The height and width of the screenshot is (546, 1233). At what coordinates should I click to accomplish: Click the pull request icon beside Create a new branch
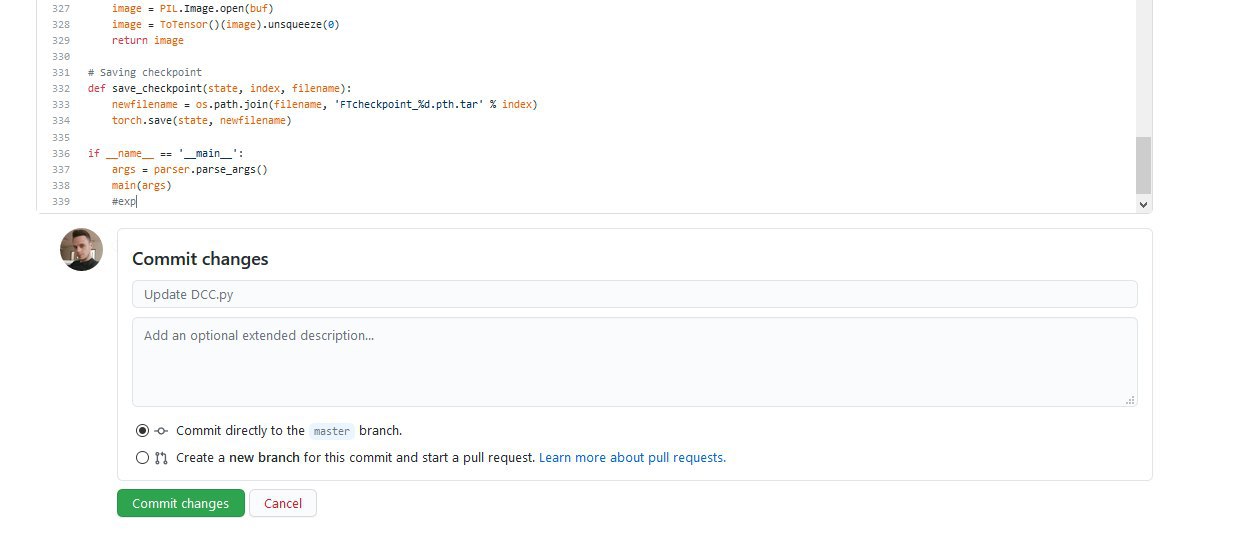[161, 458]
